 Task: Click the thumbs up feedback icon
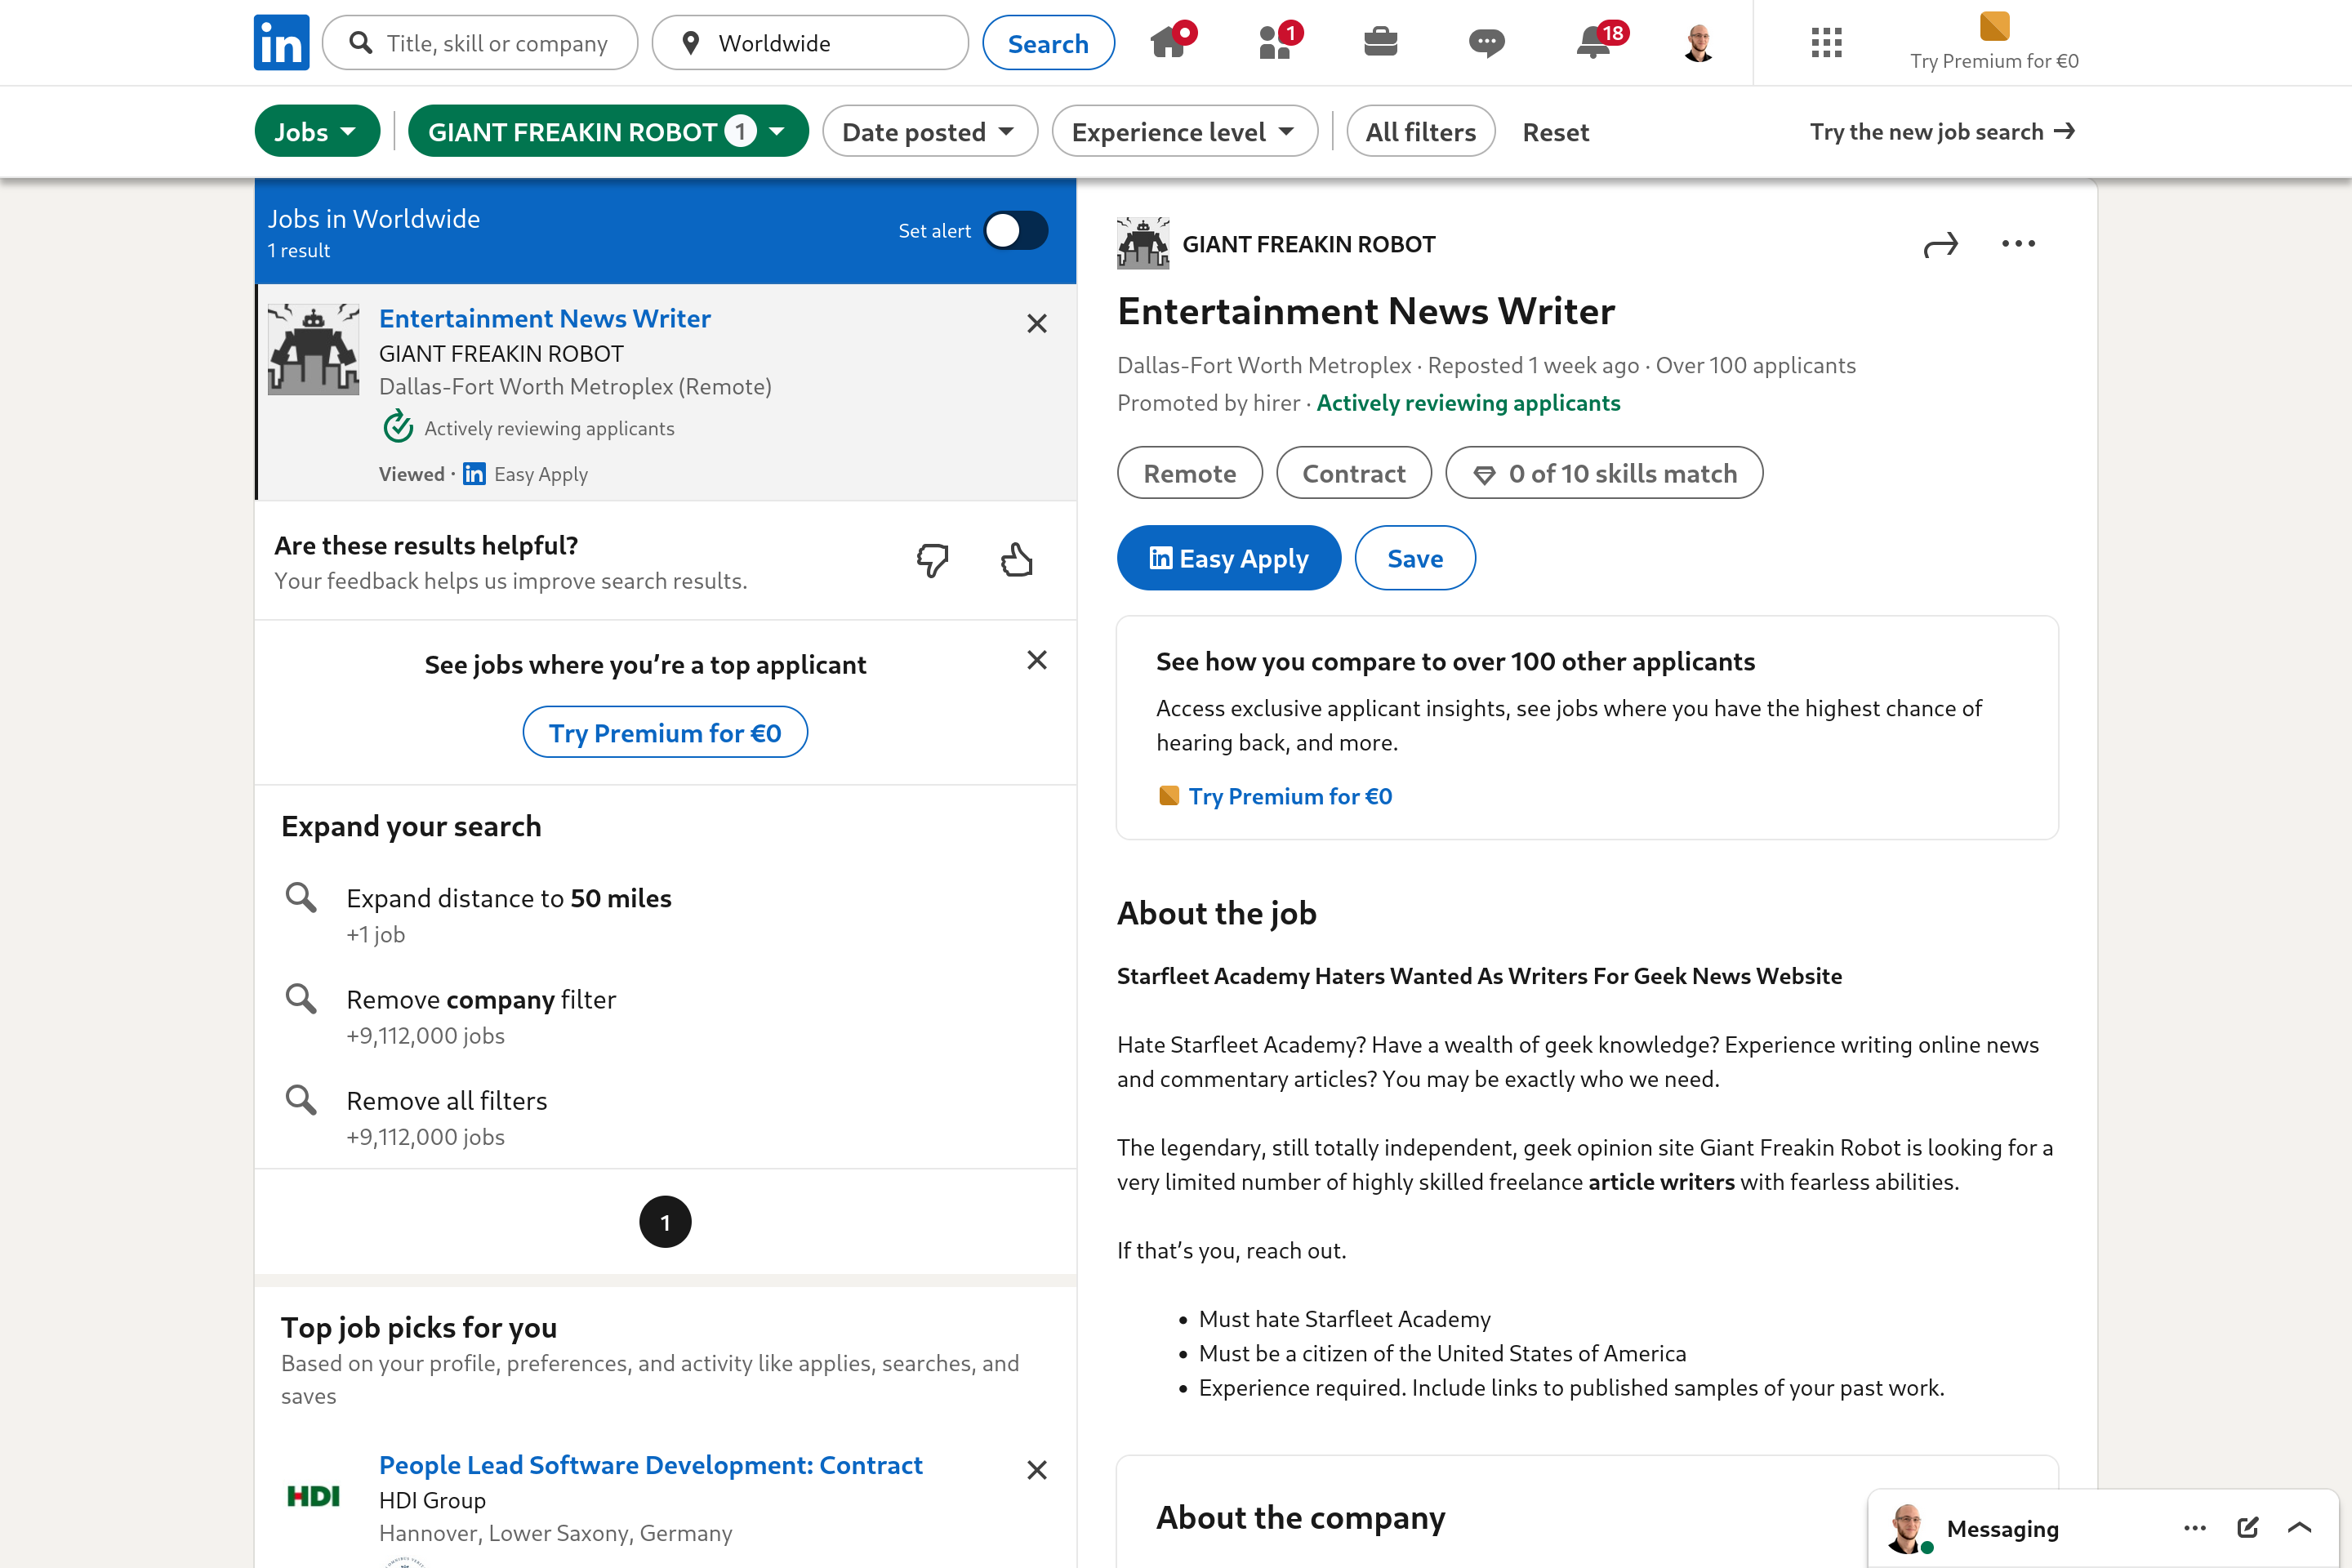coord(1017,560)
